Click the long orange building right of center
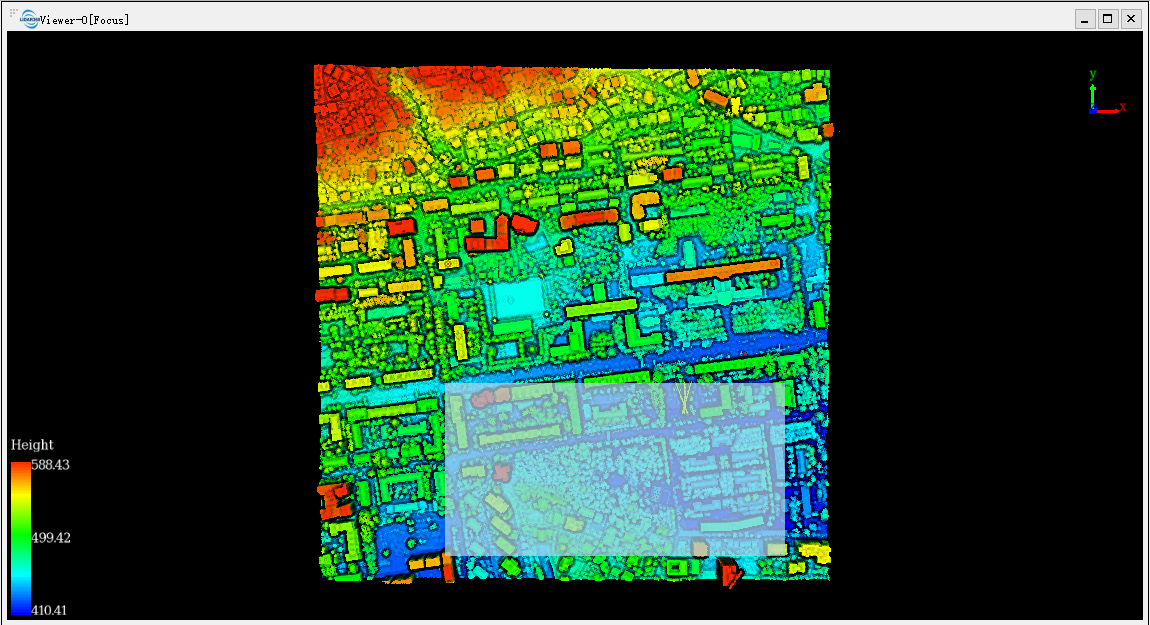The width and height of the screenshot is (1150, 625). tap(722, 270)
